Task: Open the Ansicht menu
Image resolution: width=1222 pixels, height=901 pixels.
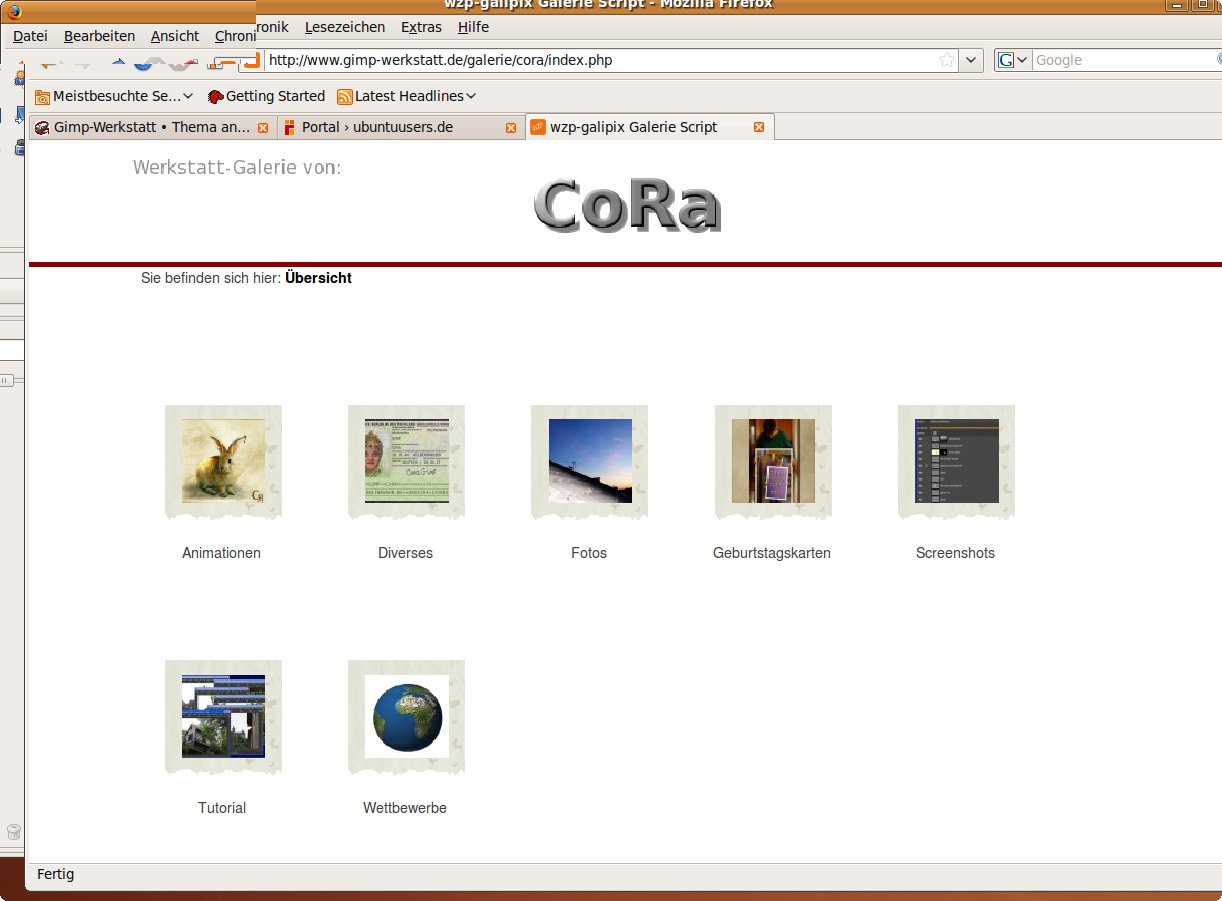Action: (175, 36)
